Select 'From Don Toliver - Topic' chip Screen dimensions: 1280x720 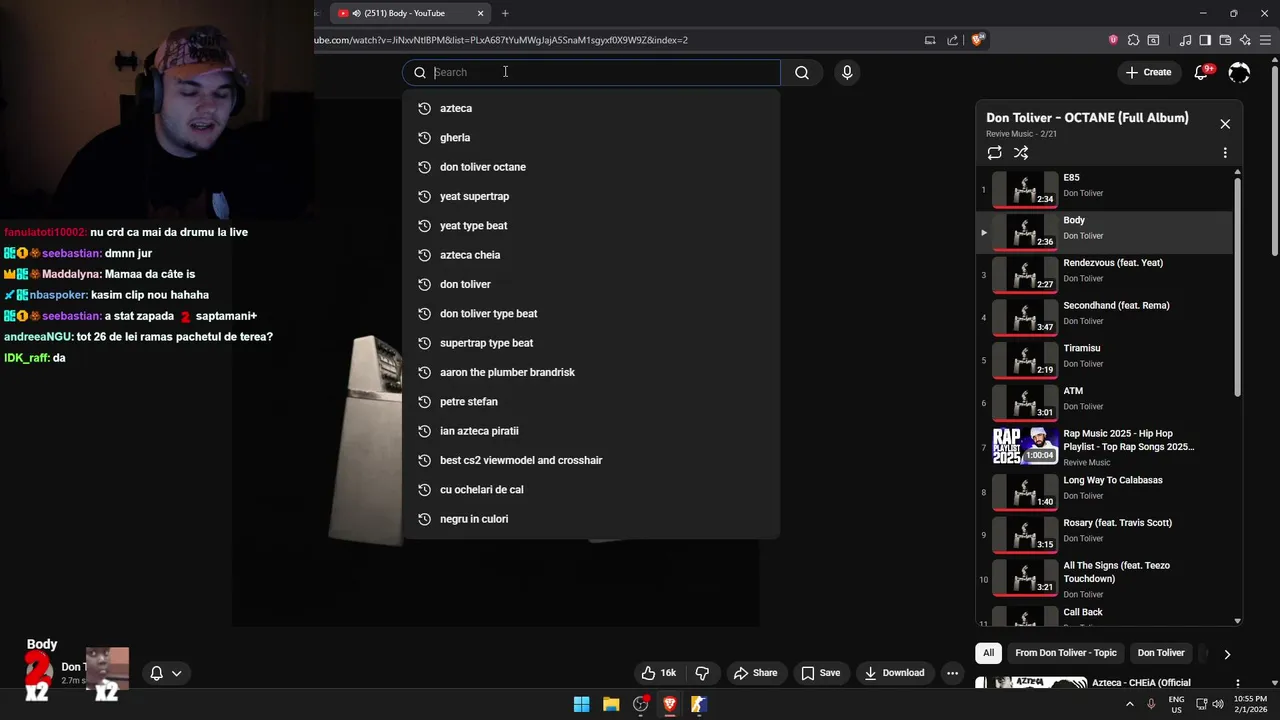(x=1066, y=653)
